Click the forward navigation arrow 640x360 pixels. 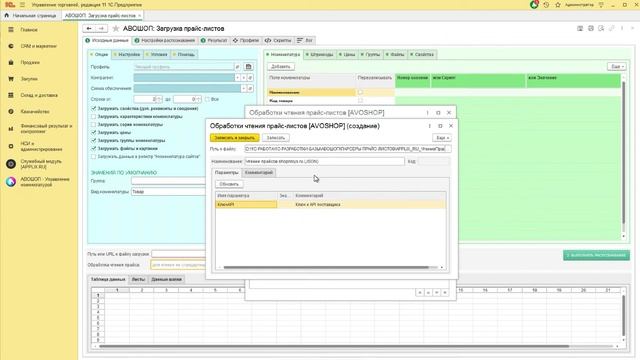pos(101,29)
